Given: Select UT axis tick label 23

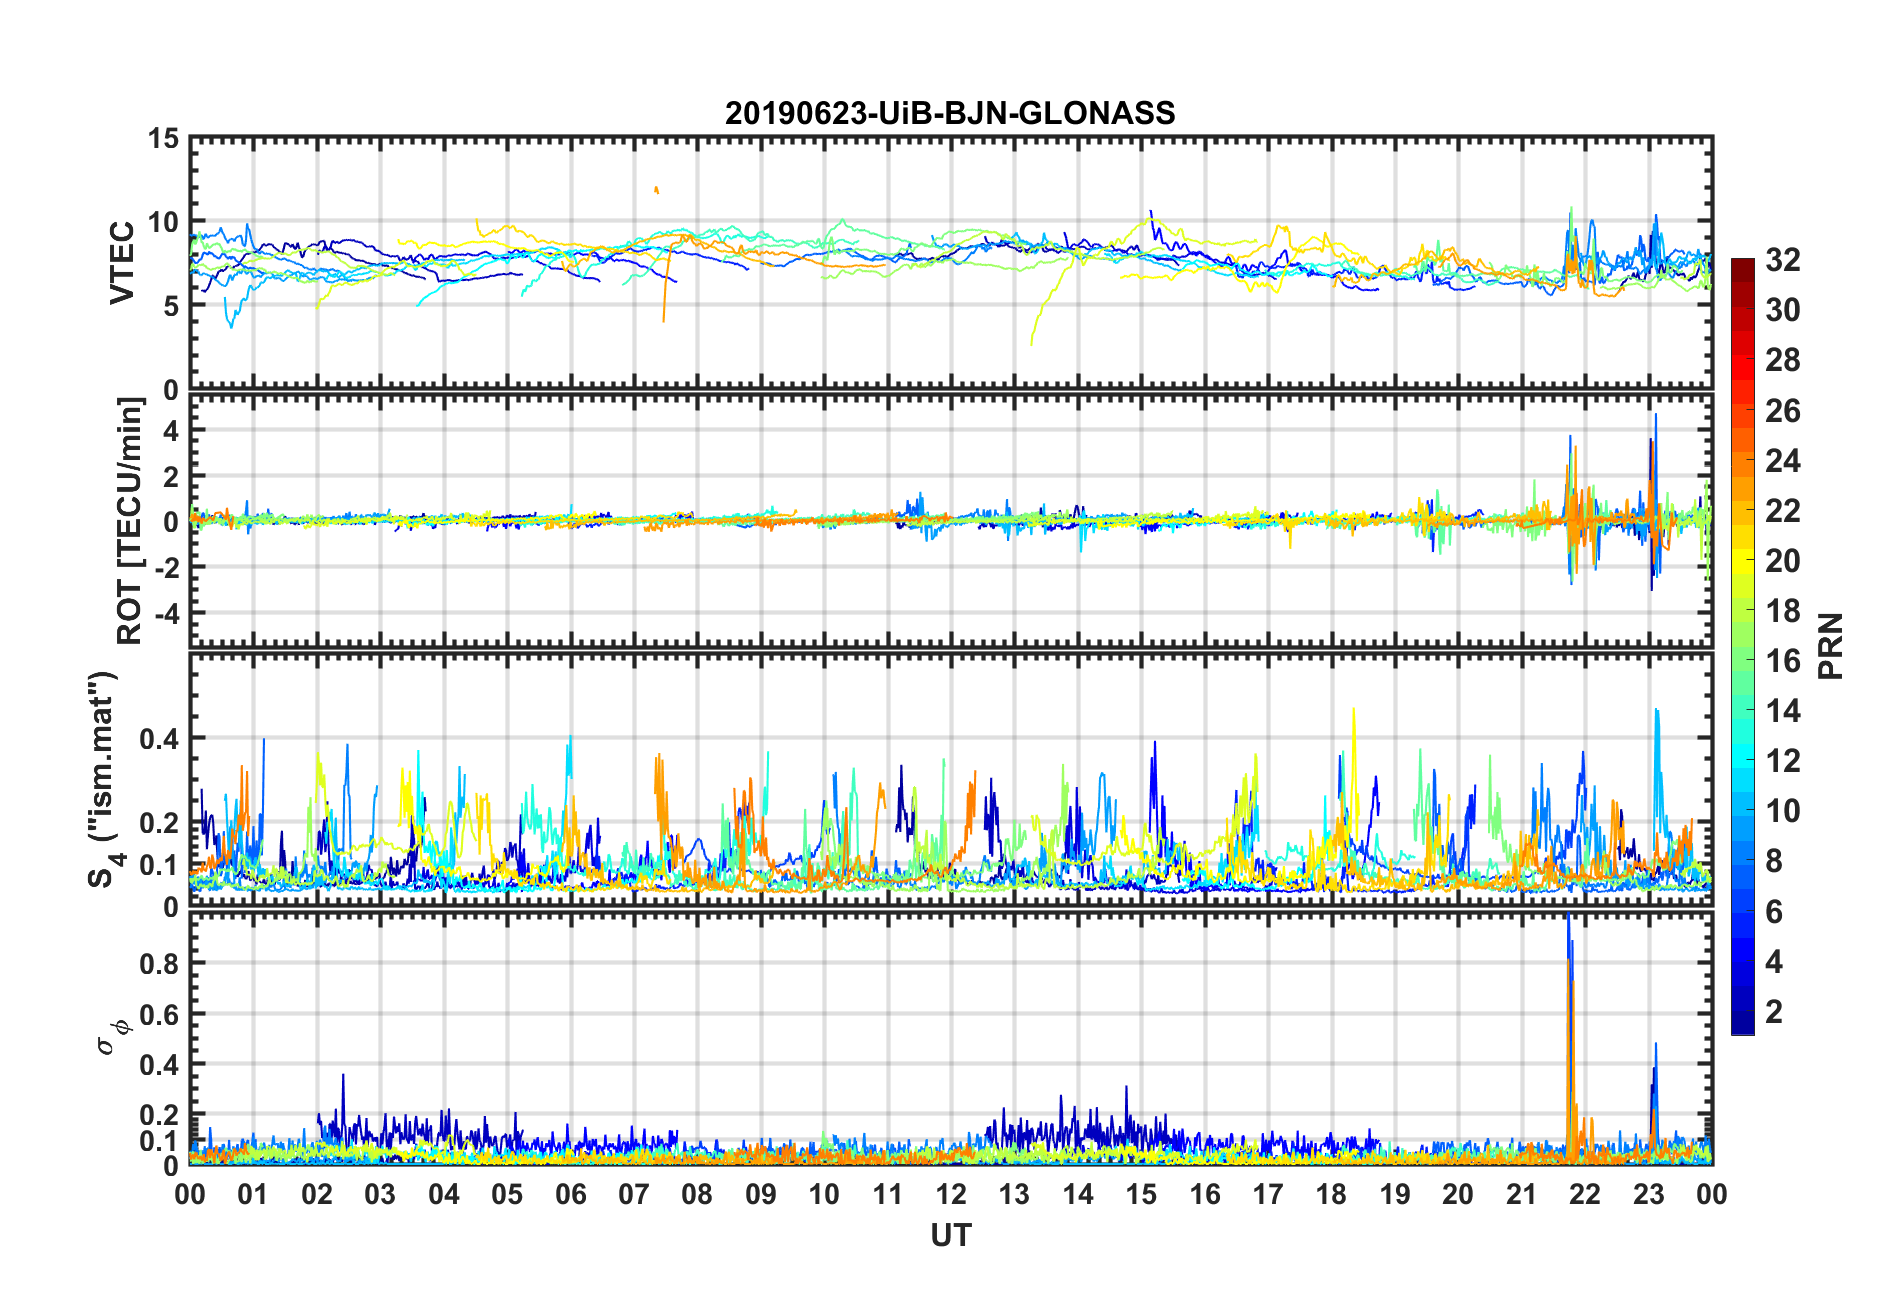Looking at the screenshot, I should click(x=1649, y=1194).
